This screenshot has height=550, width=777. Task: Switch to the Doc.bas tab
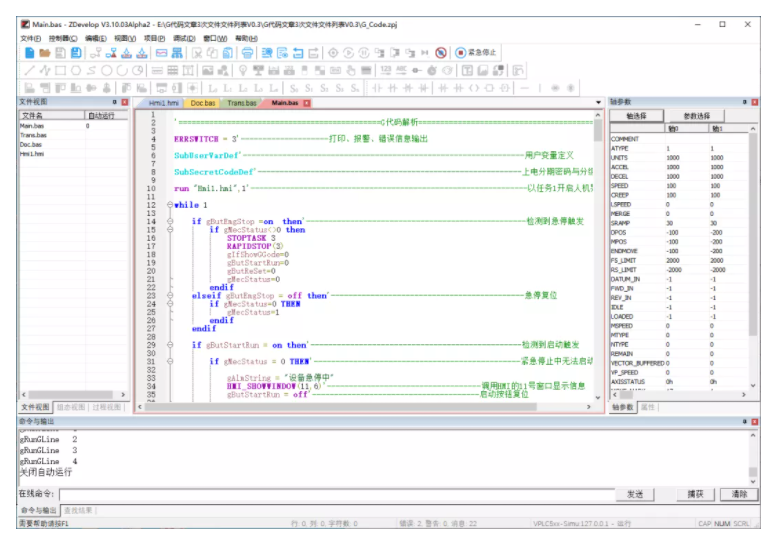(x=203, y=103)
